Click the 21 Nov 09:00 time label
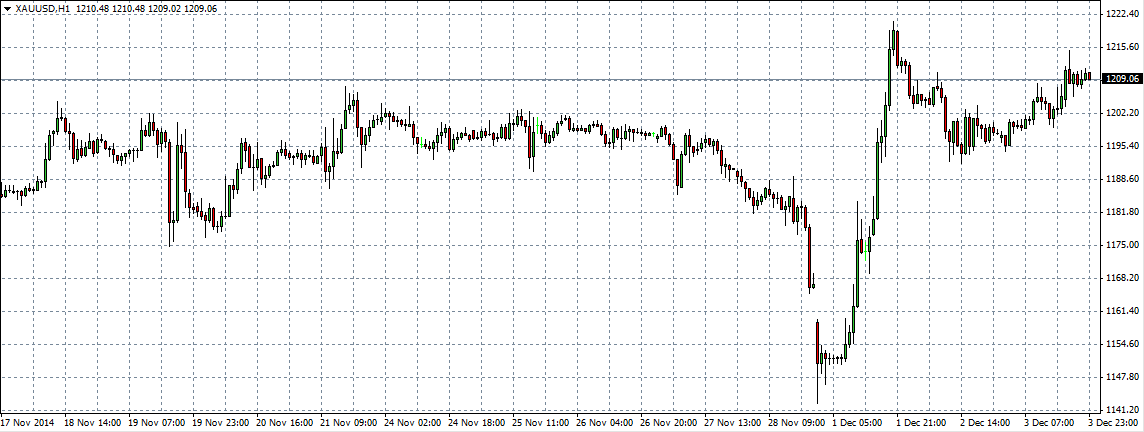 349,423
